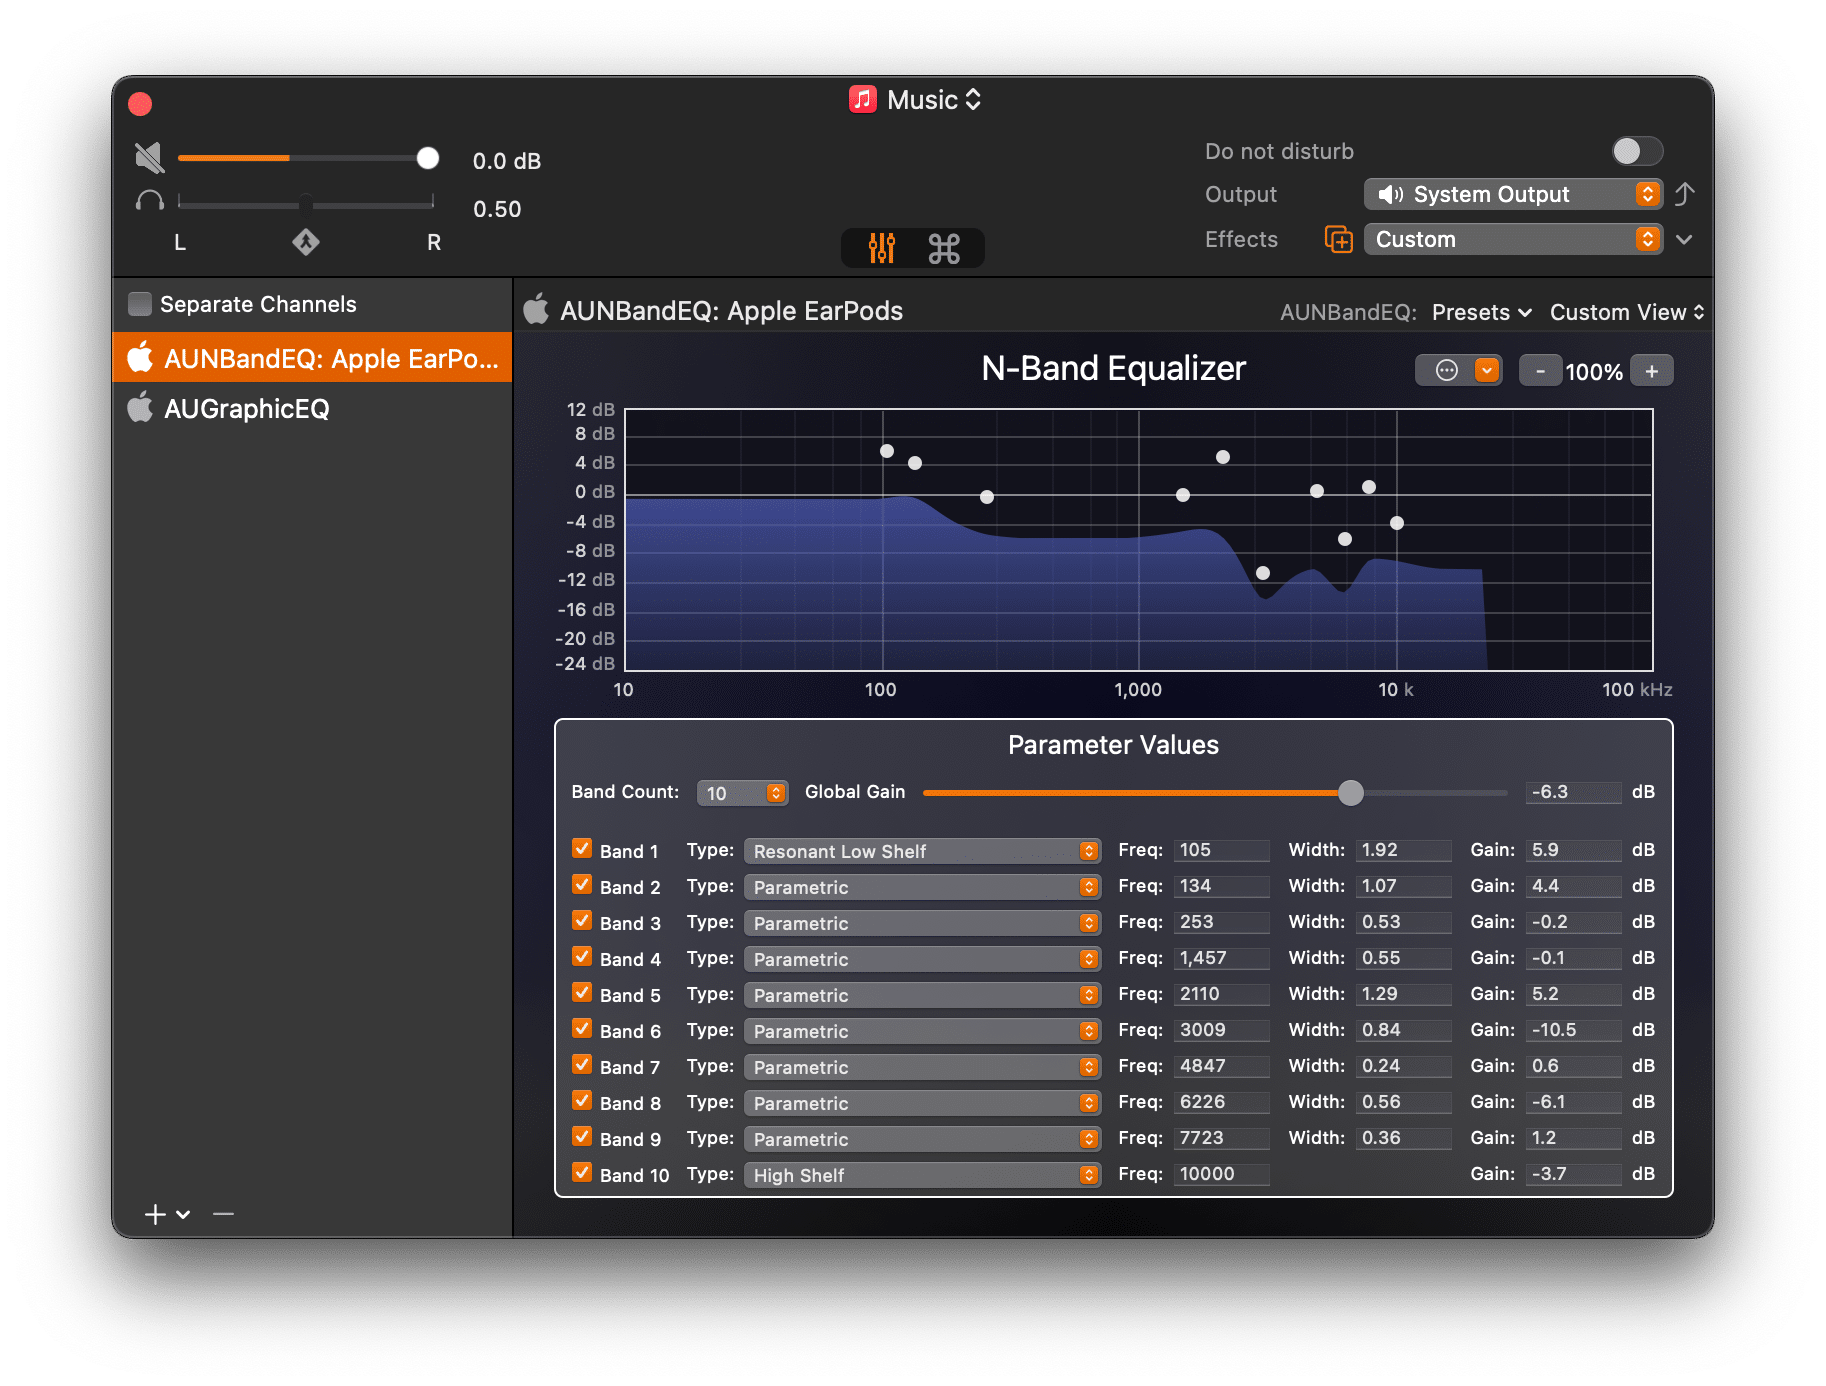1826x1386 pixels.
Task: Select AUNBandEQ: Apple EarPods in sidebar
Action: pyautogui.click(x=313, y=358)
